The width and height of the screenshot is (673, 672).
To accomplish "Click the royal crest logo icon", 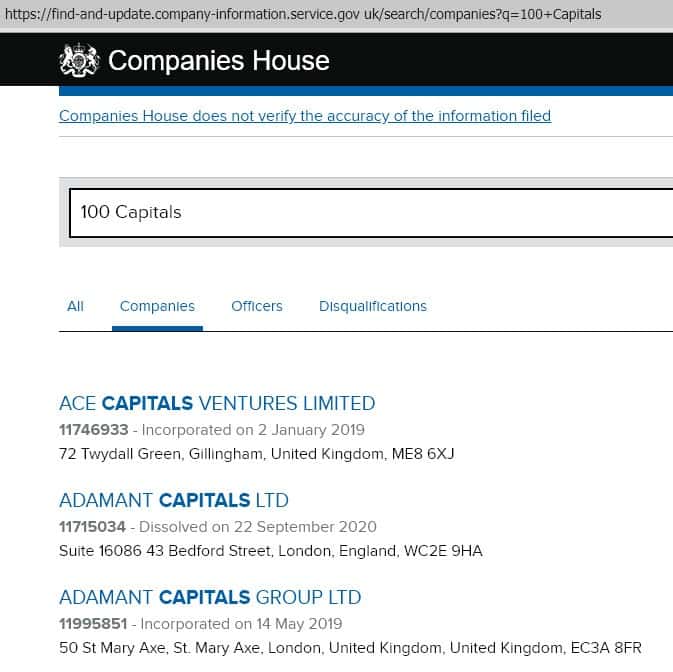I will pos(80,60).
